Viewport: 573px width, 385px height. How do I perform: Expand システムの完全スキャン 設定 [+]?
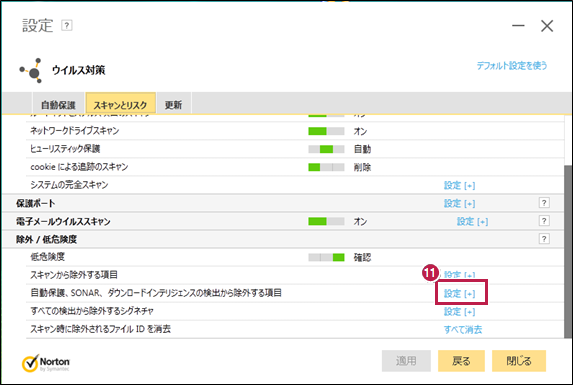(x=459, y=186)
